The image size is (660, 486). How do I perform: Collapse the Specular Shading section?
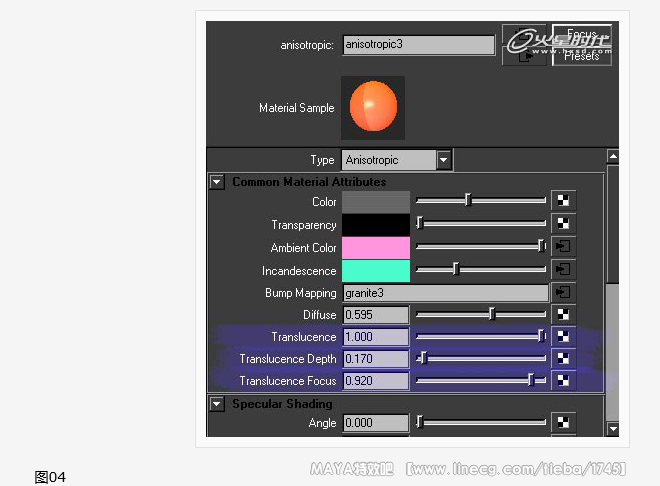217,404
